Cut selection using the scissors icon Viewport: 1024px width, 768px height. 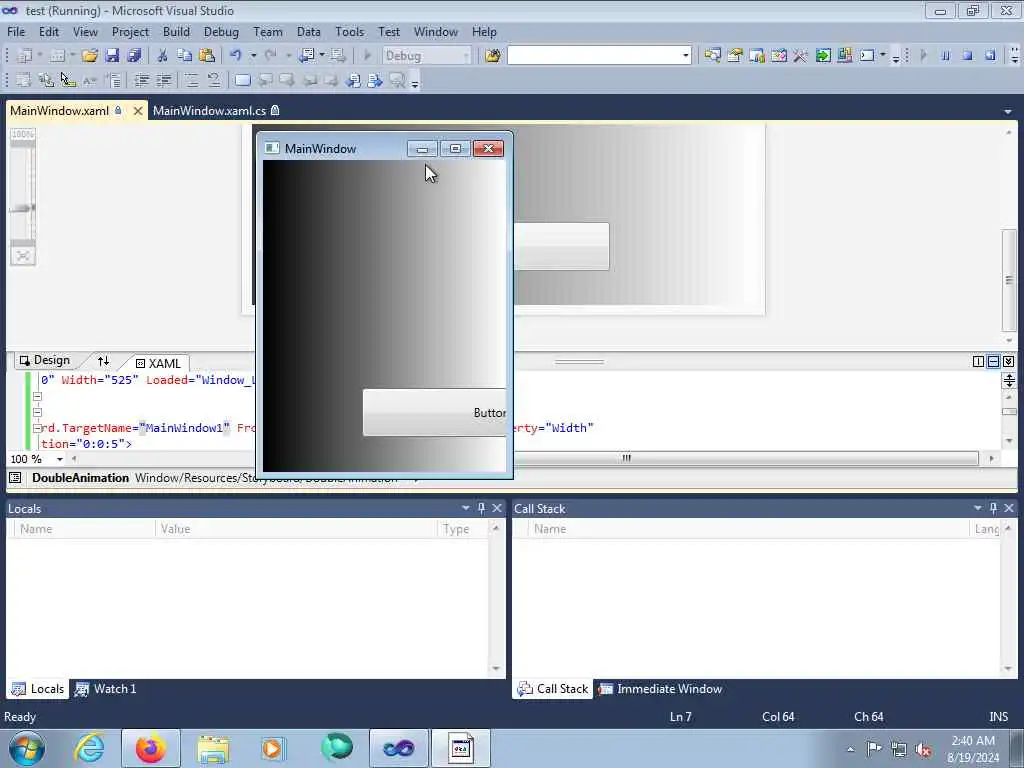tap(162, 56)
